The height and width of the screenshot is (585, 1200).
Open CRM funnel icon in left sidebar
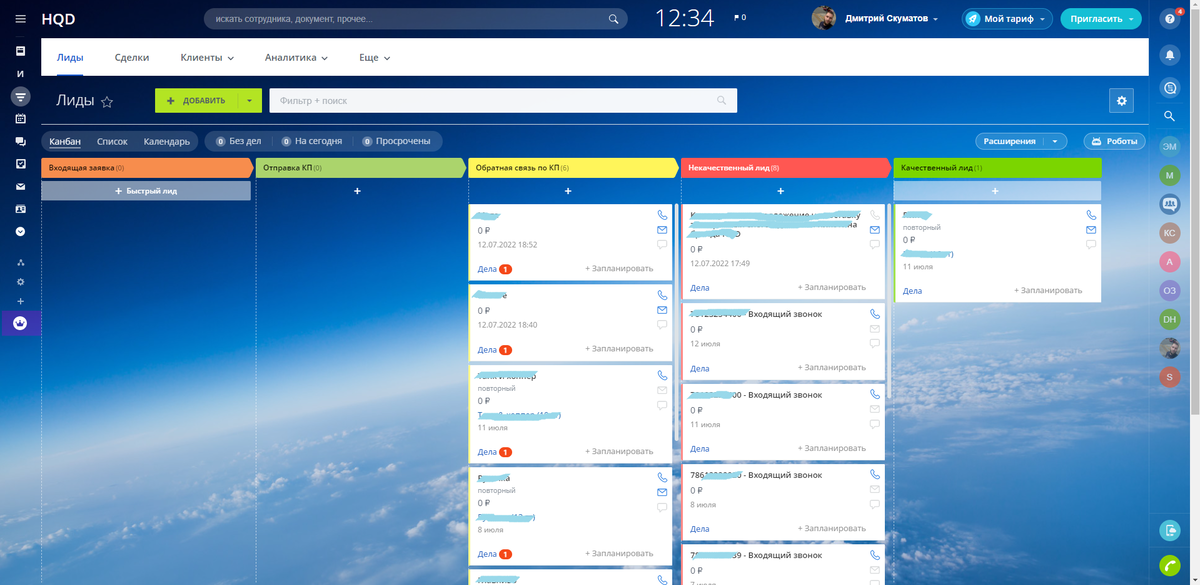point(20,97)
